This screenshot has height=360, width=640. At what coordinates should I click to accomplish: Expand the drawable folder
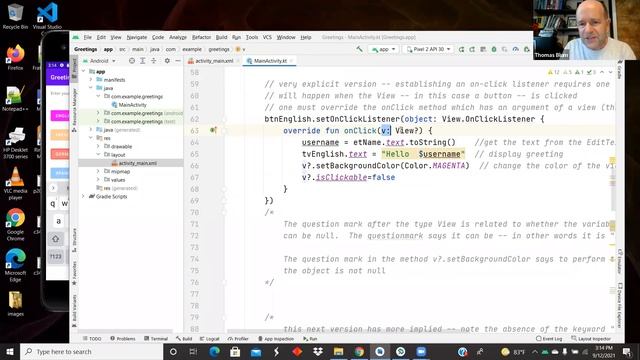click(98, 146)
